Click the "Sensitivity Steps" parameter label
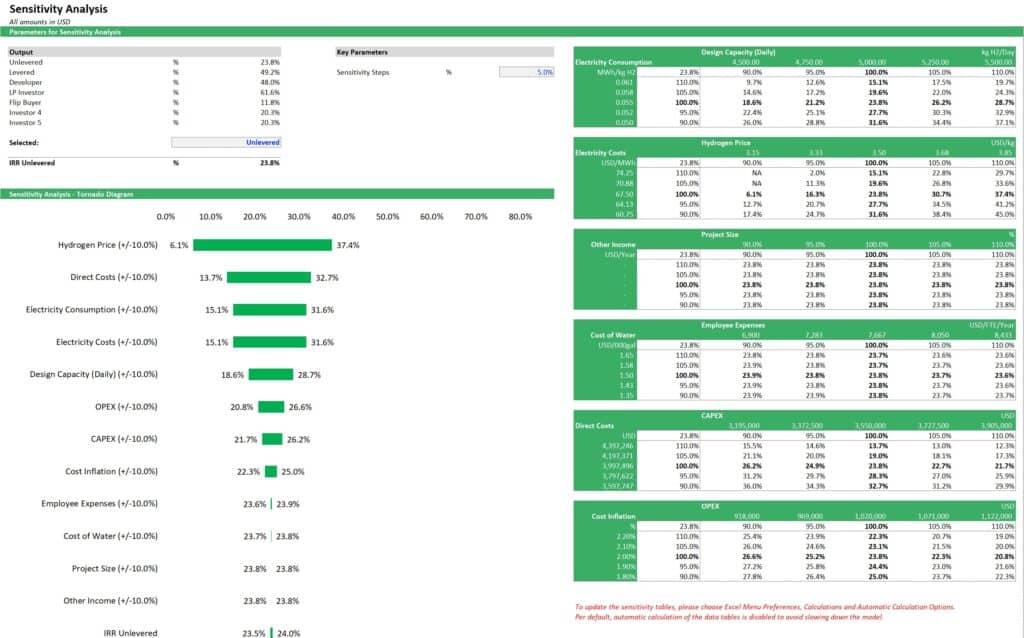The image size is (1024, 638). (362, 72)
